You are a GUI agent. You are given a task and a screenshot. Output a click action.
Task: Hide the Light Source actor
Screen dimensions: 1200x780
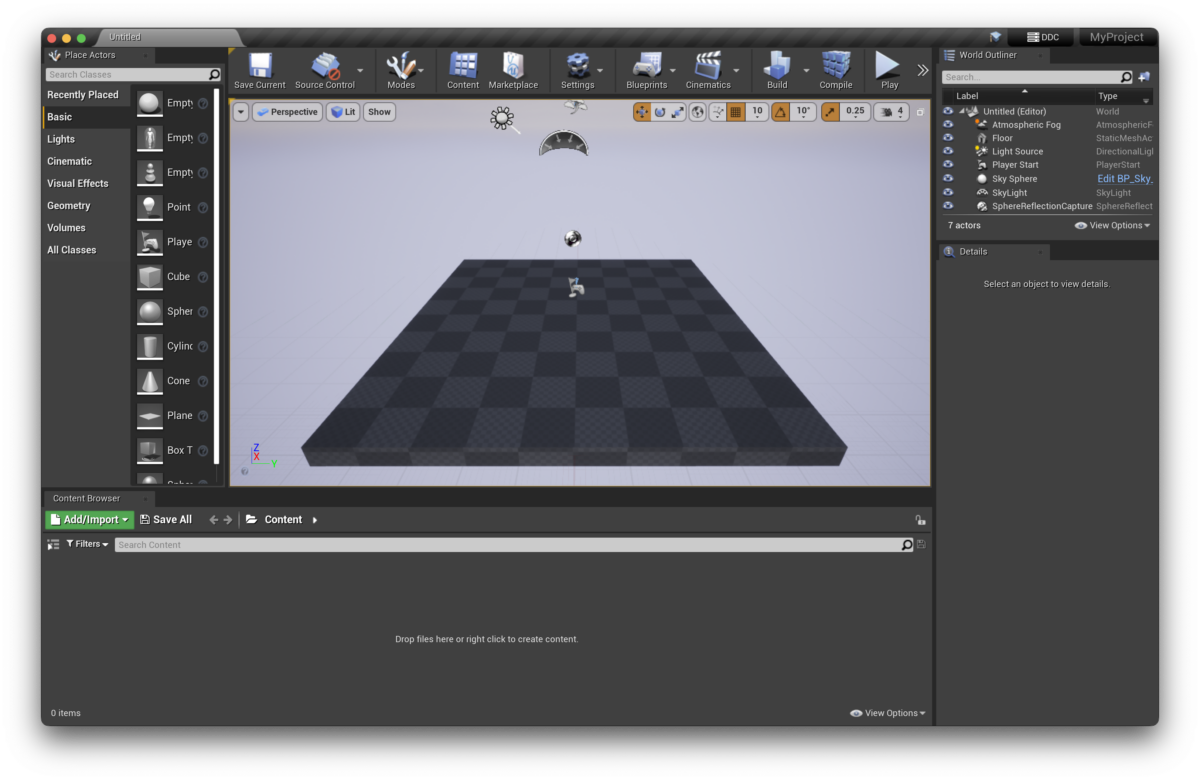[x=948, y=152]
